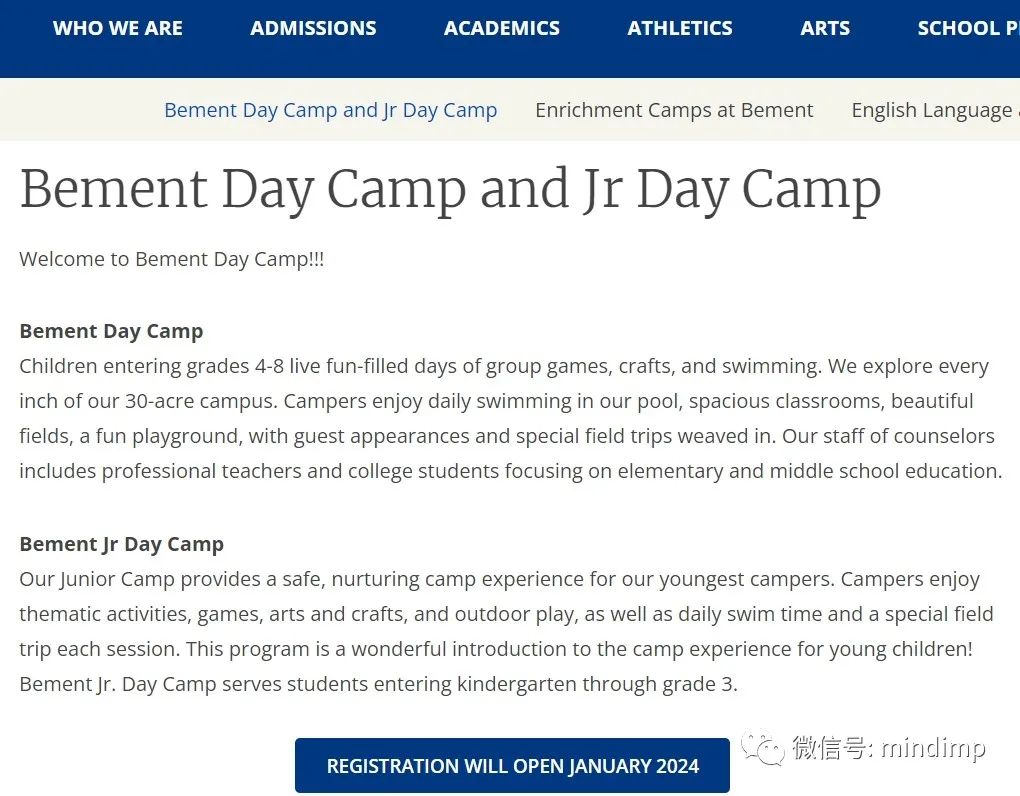Viewport: 1020px width, 796px height.
Task: Open the WHO WE ARE menu
Action: (118, 28)
